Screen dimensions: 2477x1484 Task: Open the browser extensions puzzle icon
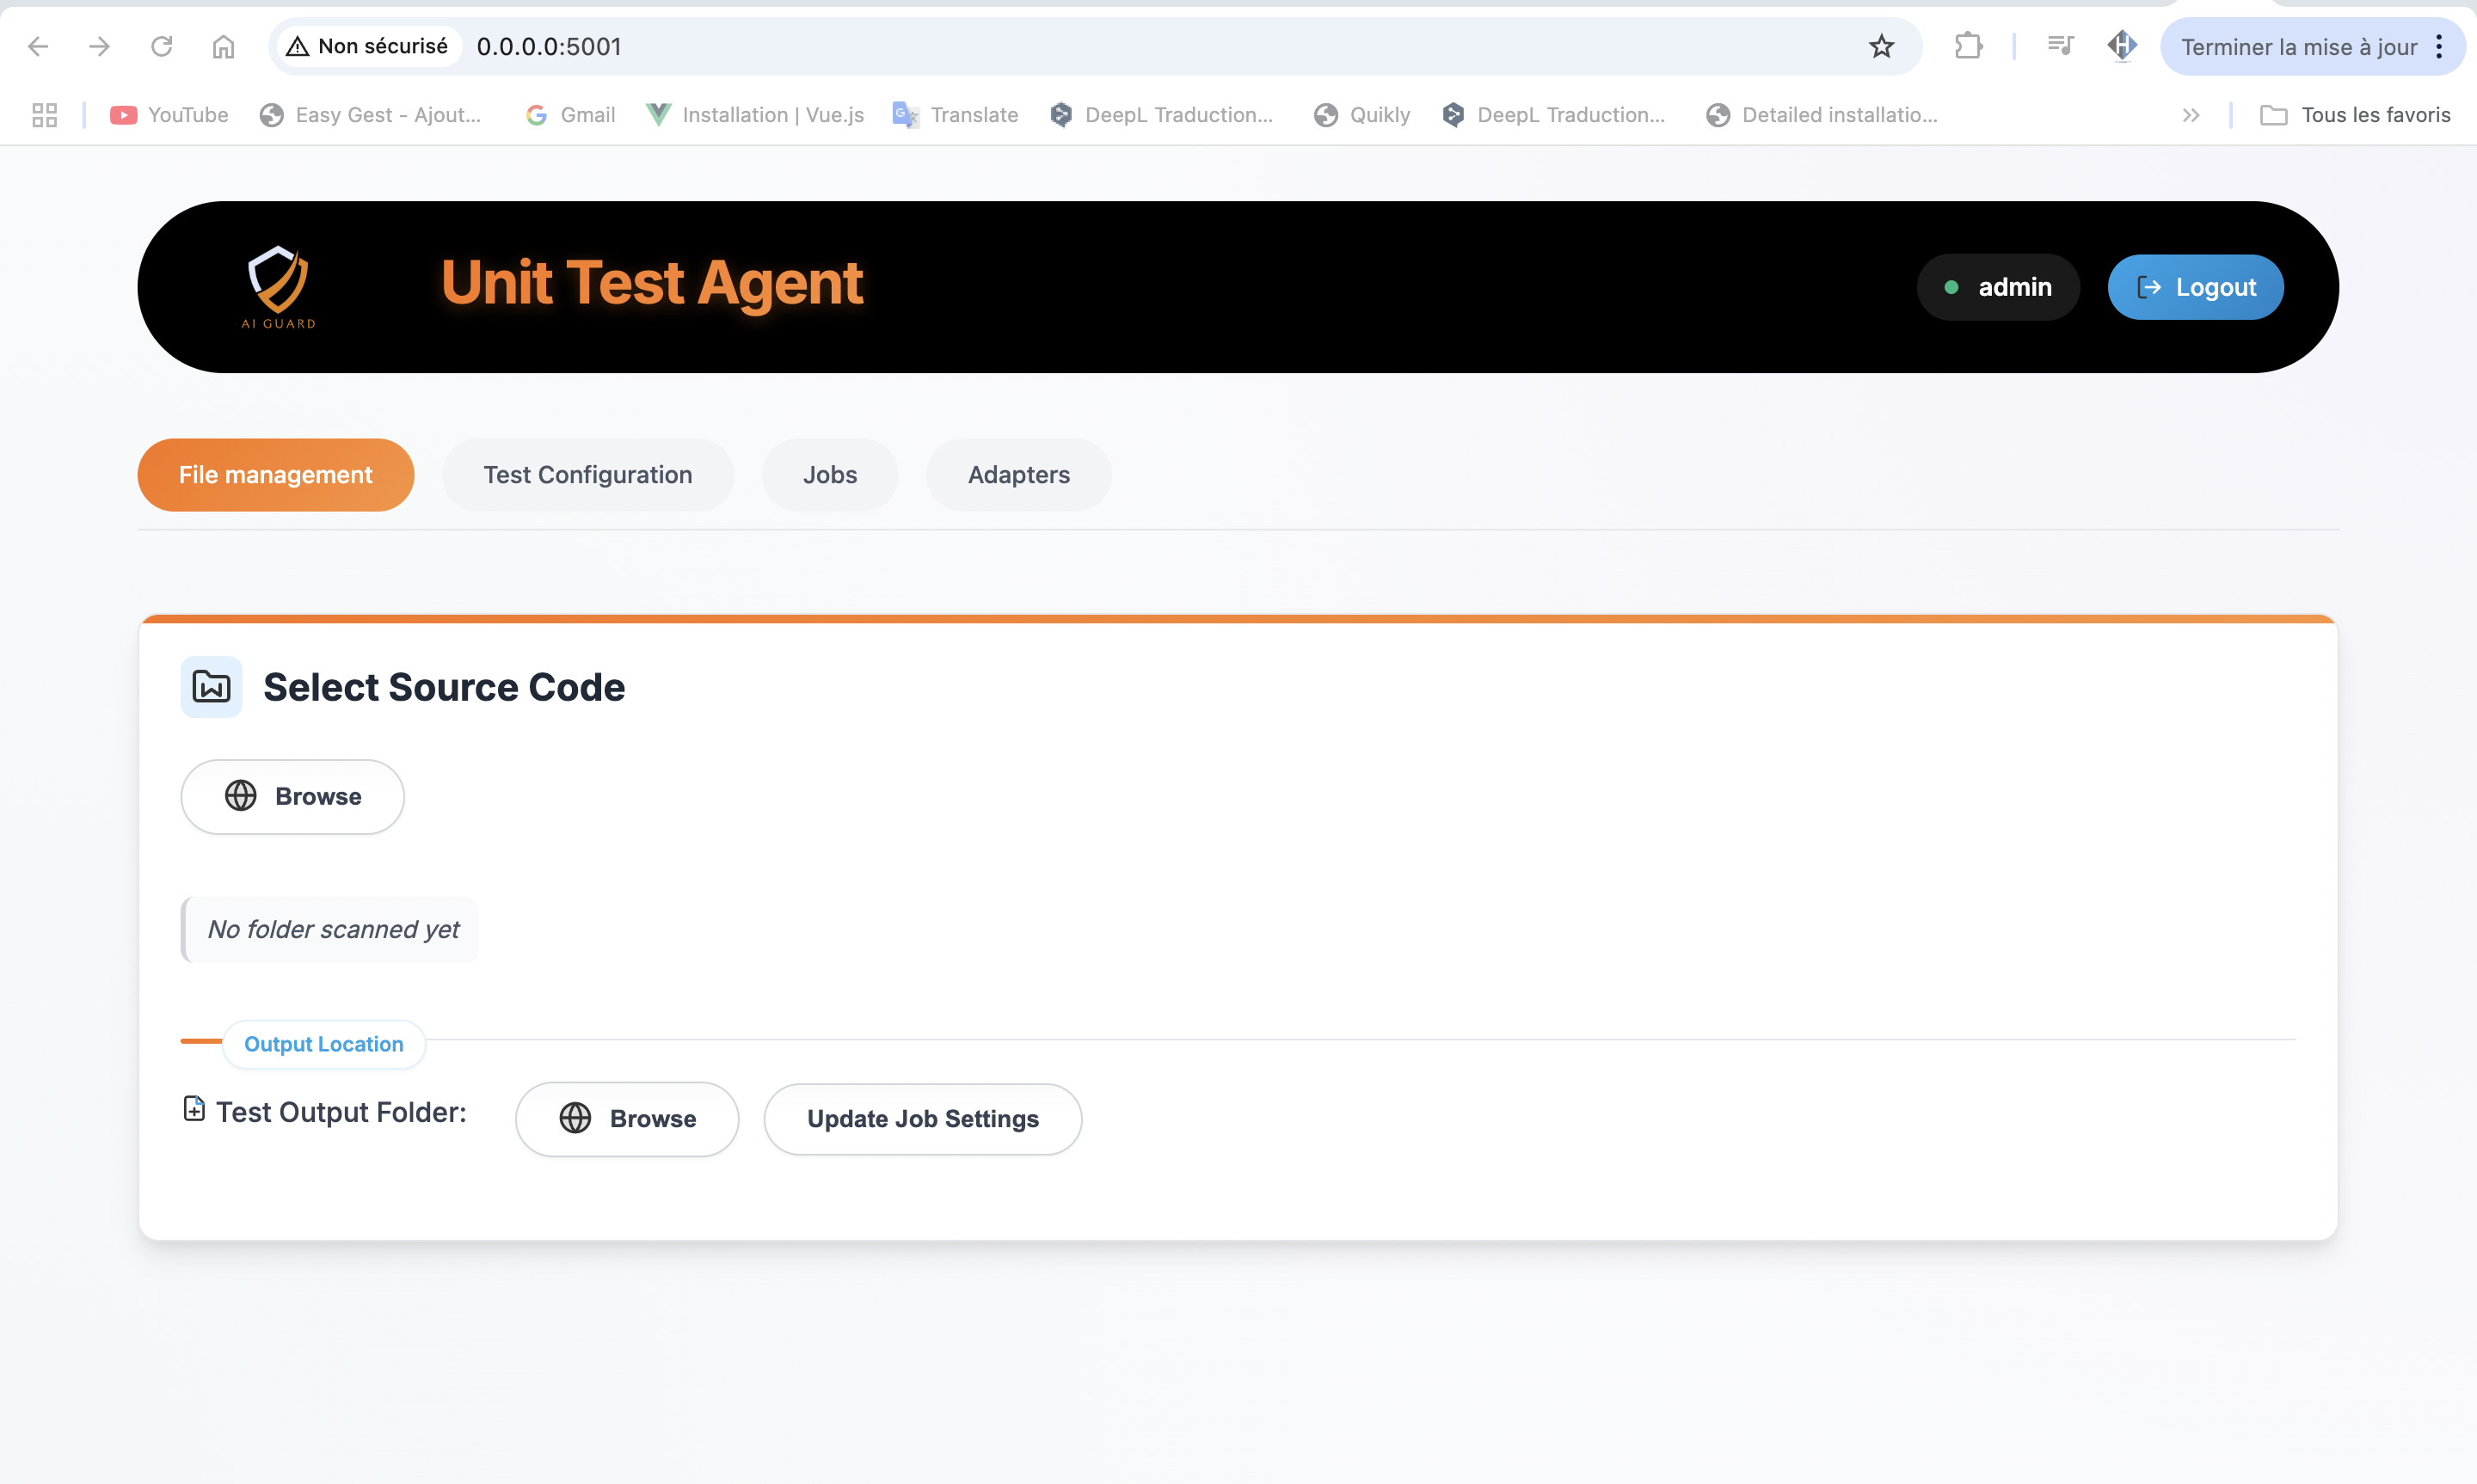click(1968, 46)
